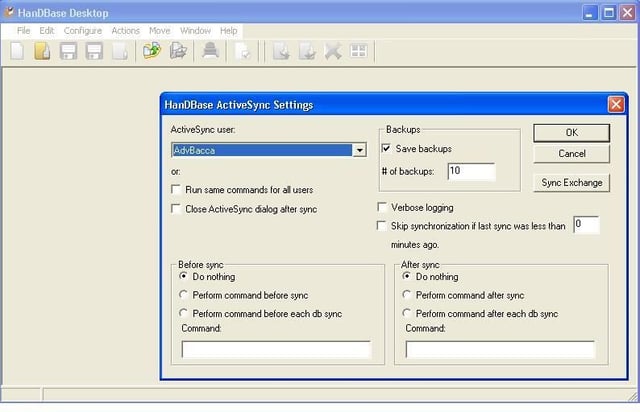This screenshot has height=412, width=640.
Task: Open the Configure menu
Action: (83, 31)
